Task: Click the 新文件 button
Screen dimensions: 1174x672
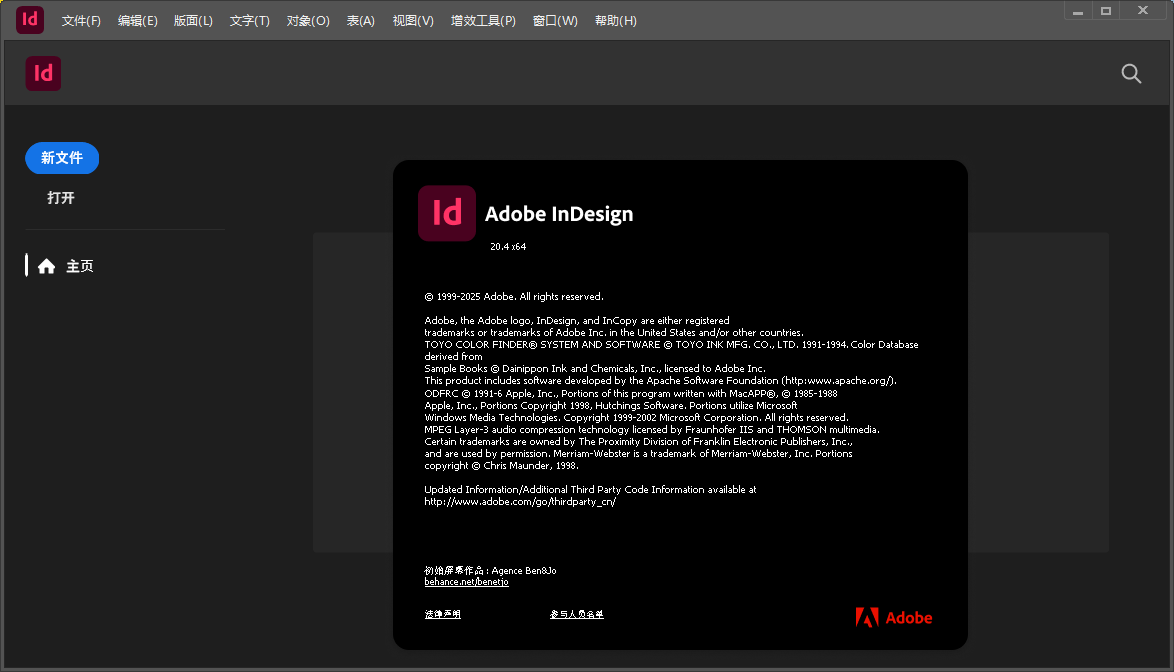Action: pyautogui.click(x=62, y=158)
